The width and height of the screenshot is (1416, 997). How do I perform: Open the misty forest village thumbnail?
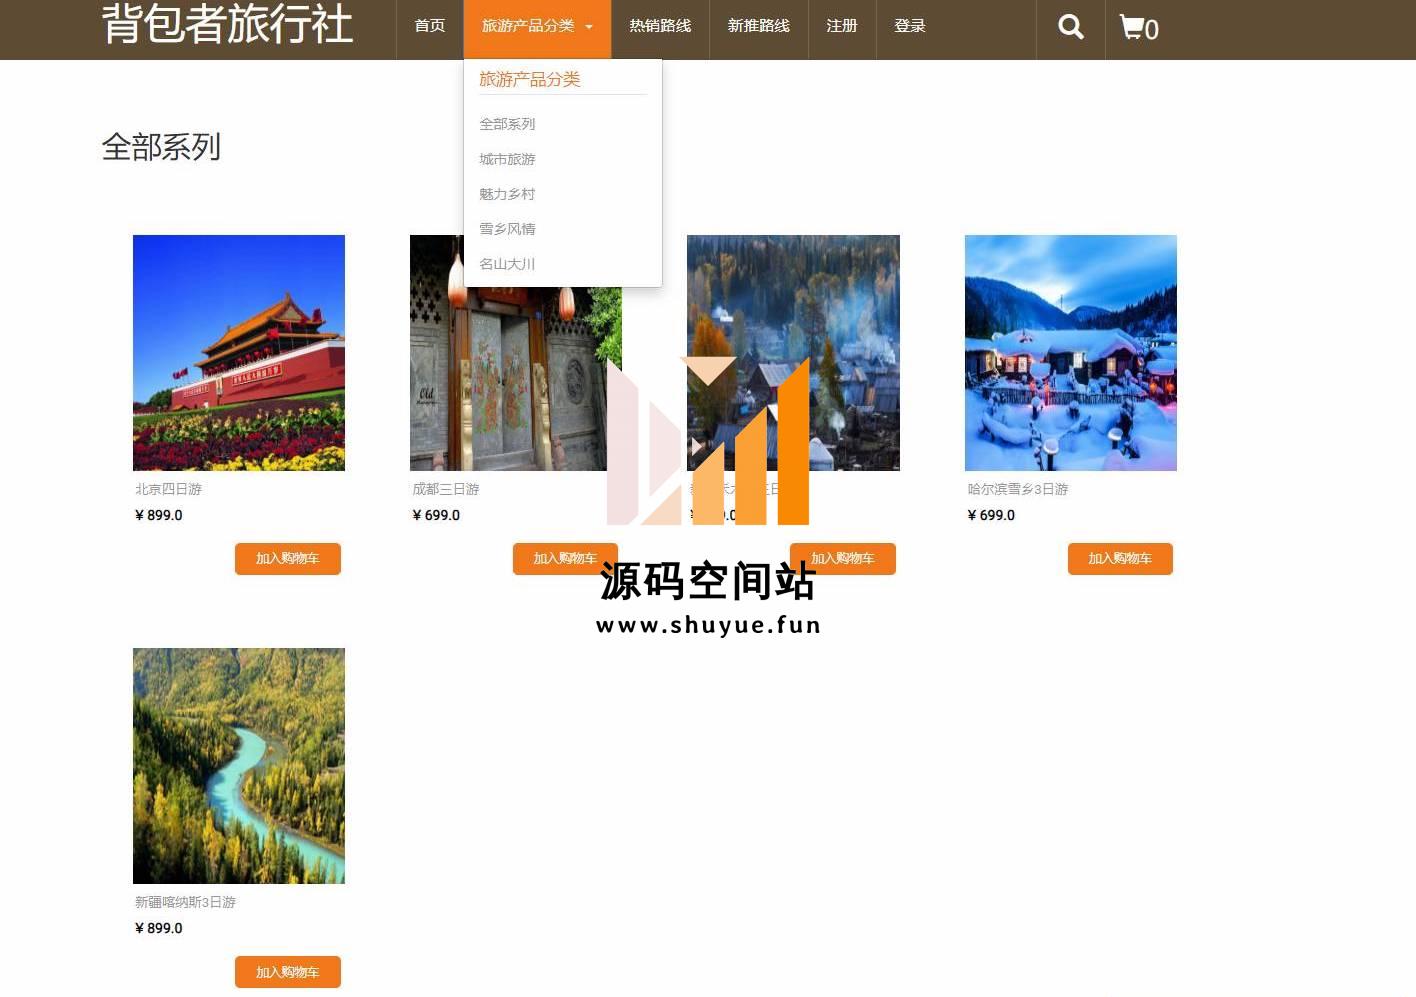pos(793,353)
